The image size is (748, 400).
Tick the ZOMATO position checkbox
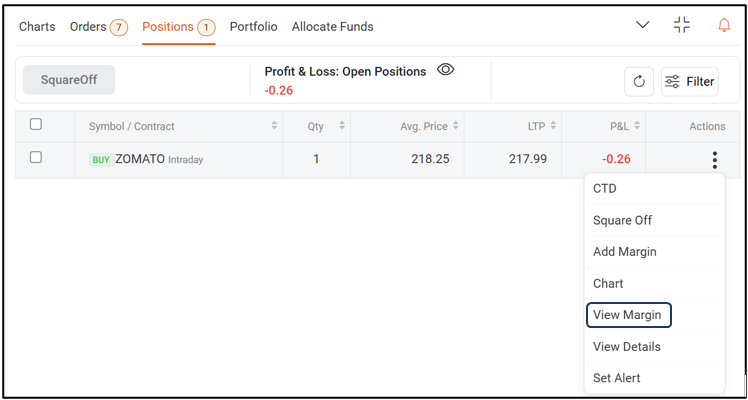coord(36,158)
